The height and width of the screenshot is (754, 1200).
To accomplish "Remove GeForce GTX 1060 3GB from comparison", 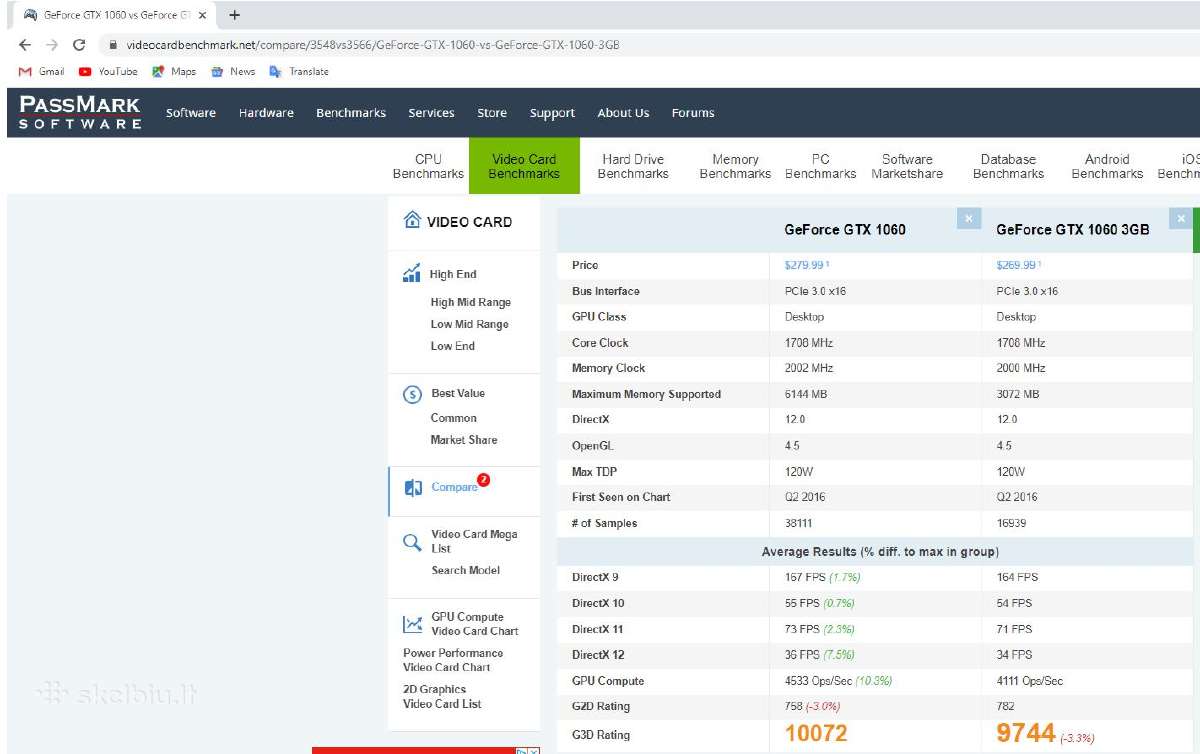I will tap(1181, 218).
